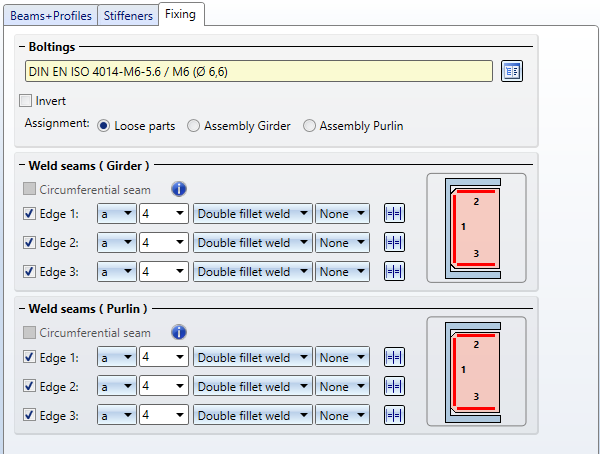The image size is (600, 454).
Task: Open weld settings icon for Girder Edge 2
Action: click(394, 242)
